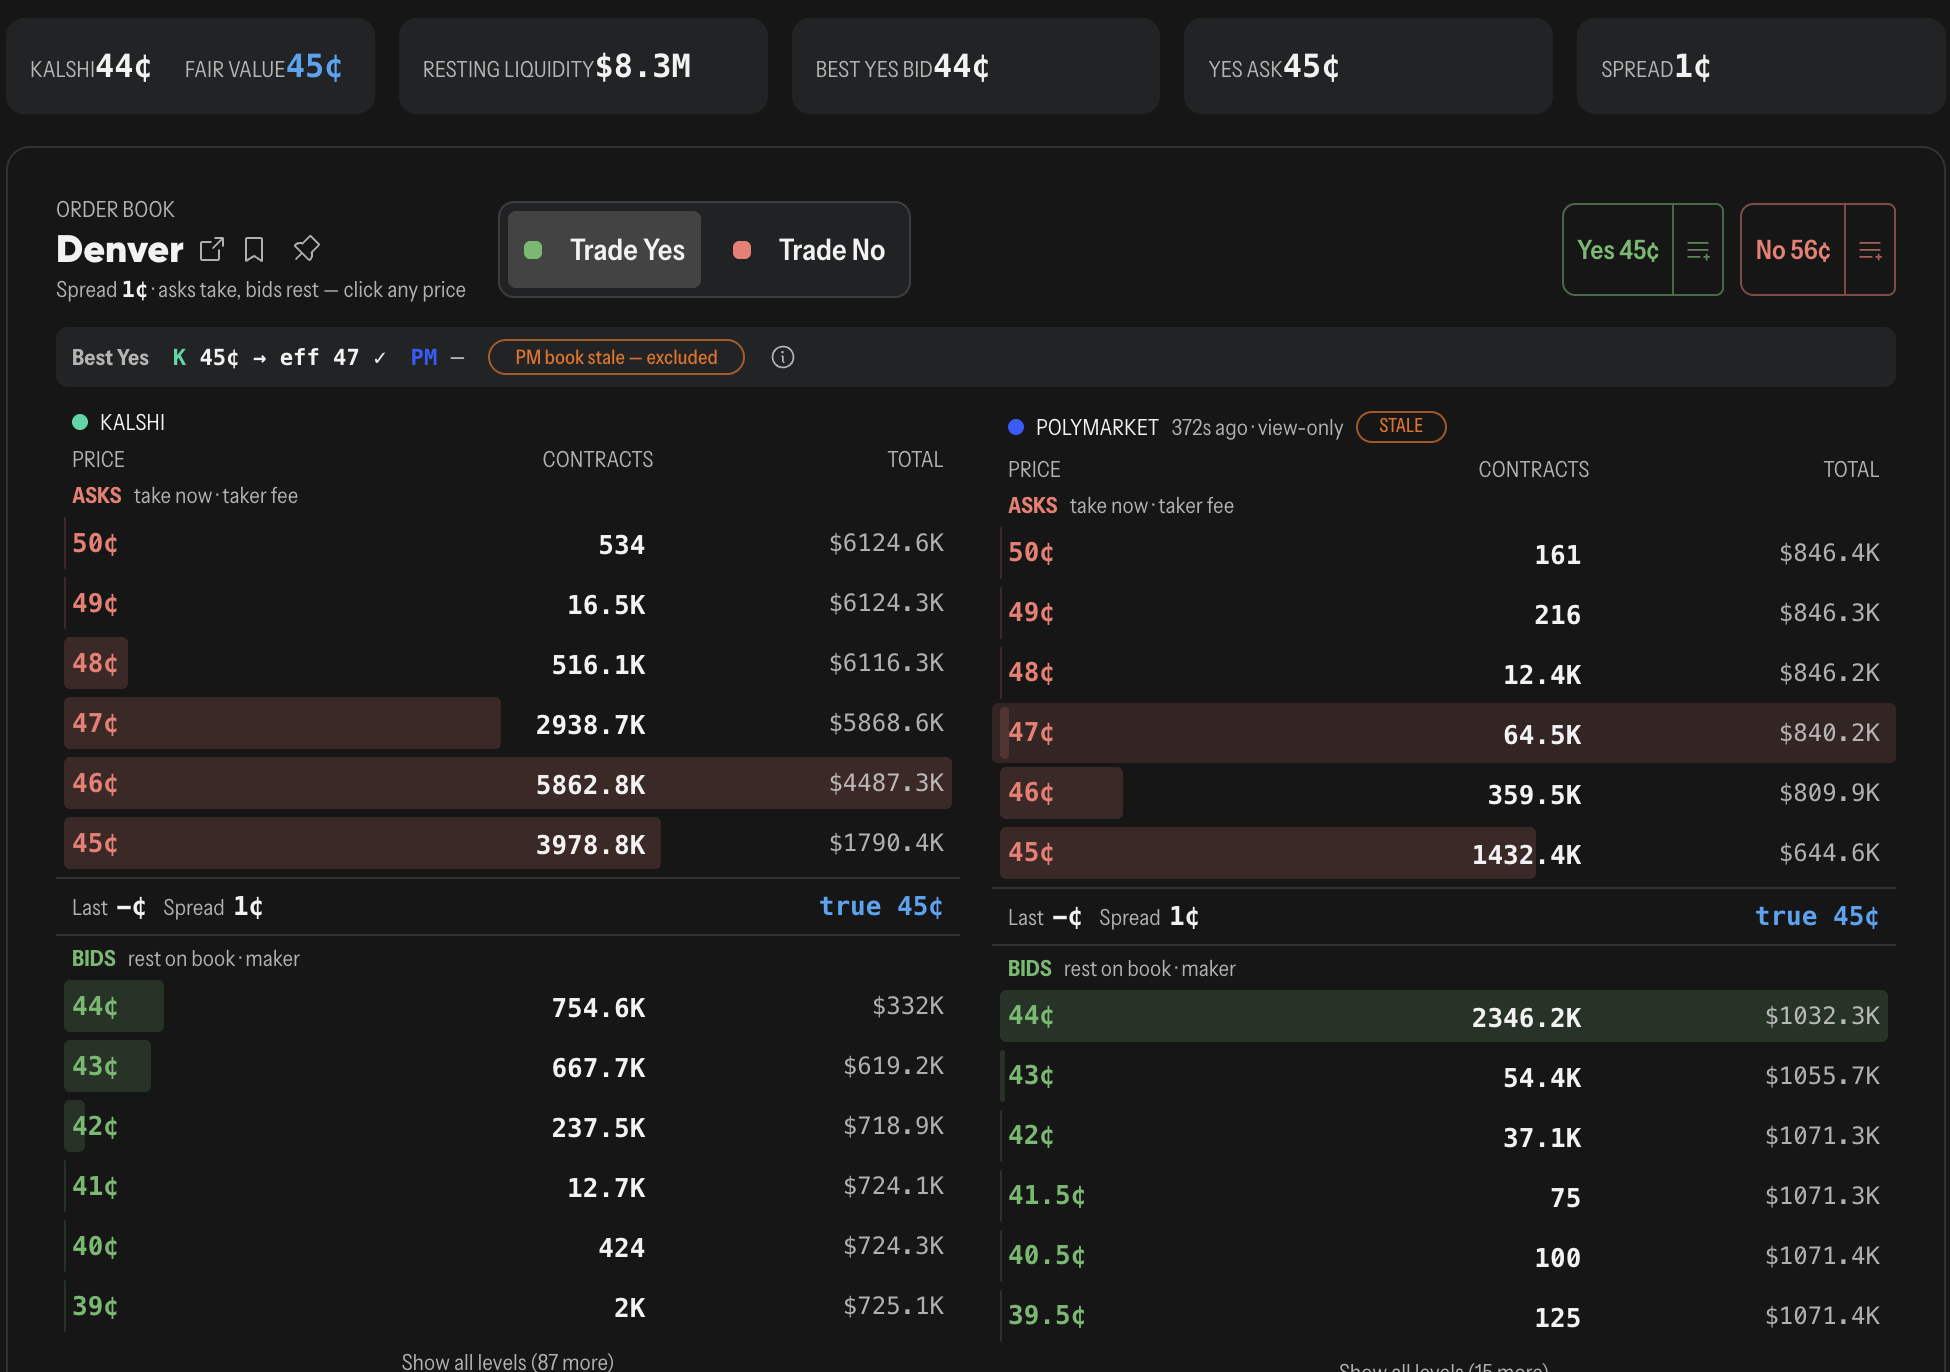
Task: Click Polymarket ask price 48¢
Action: (1031, 672)
